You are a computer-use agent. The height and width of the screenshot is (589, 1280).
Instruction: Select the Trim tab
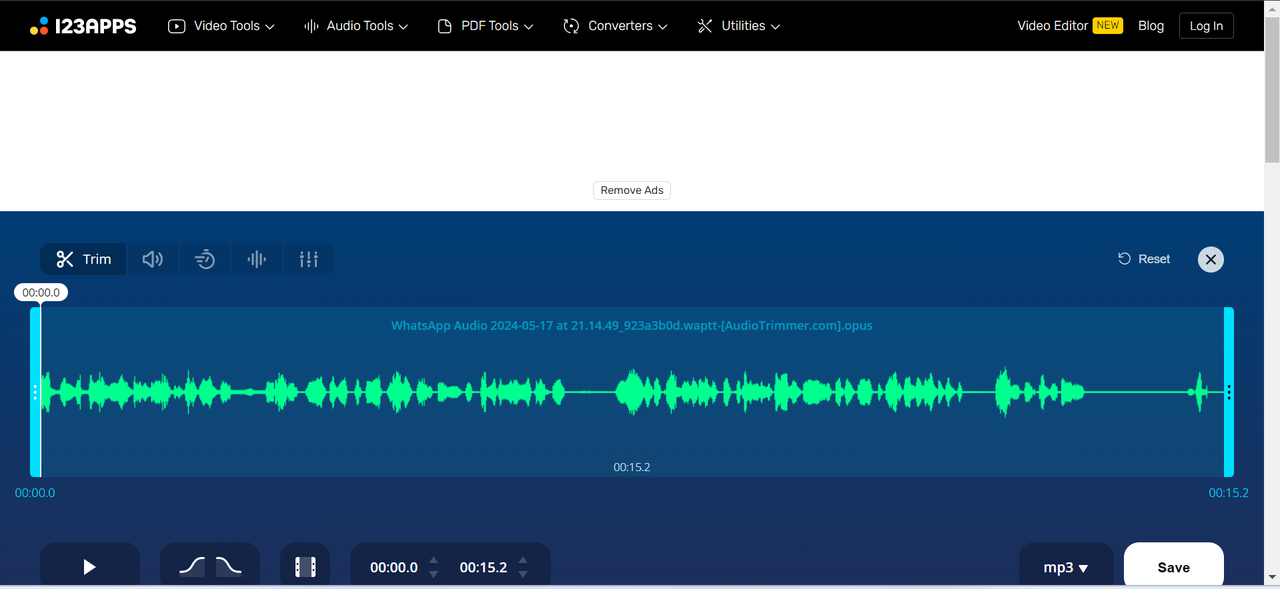pyautogui.click(x=84, y=259)
